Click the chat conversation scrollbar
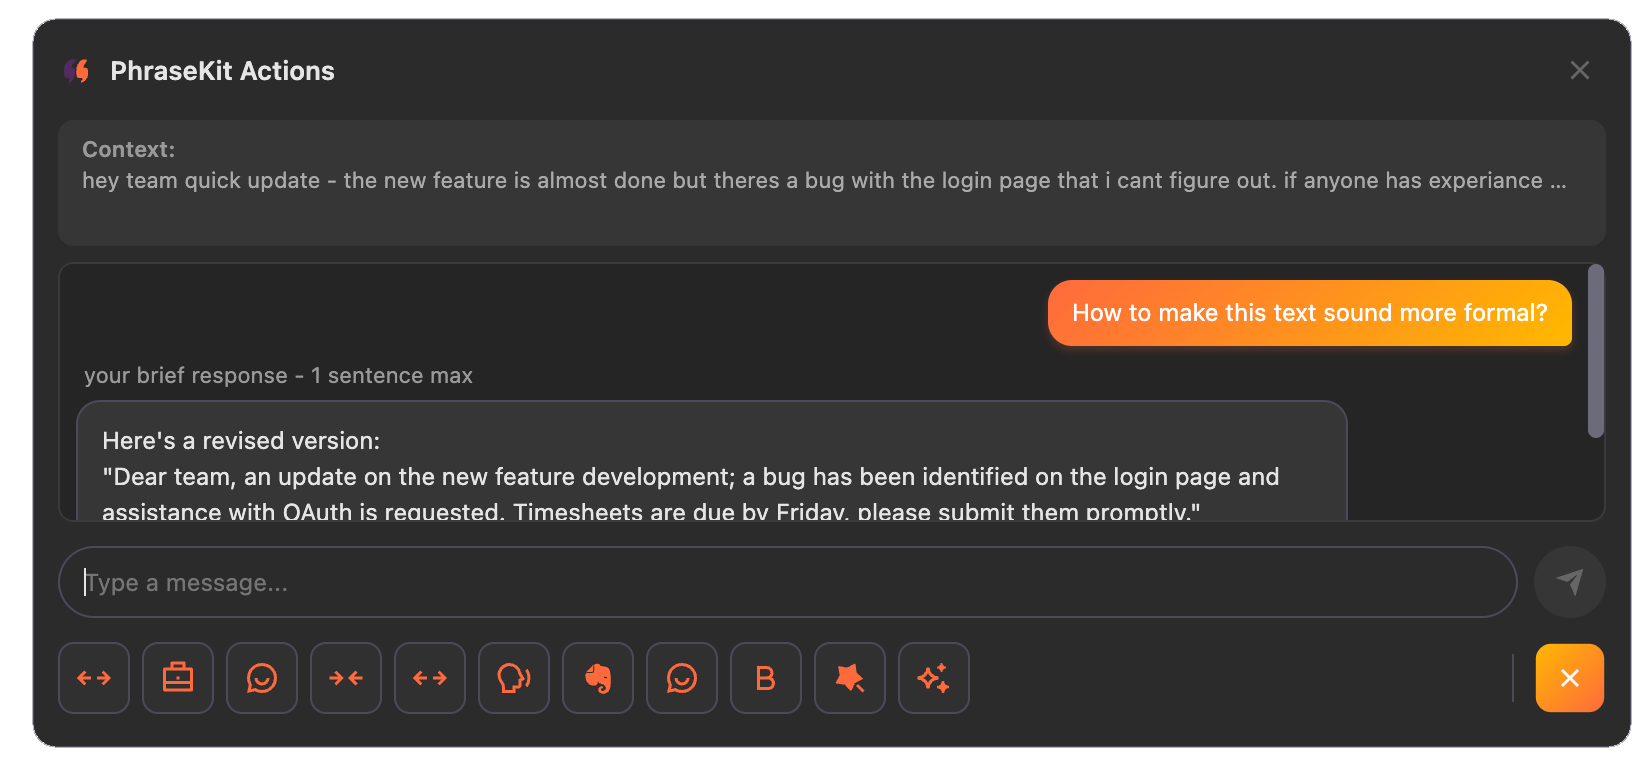Image resolution: width=1646 pixels, height=772 pixels. pyautogui.click(x=1596, y=351)
